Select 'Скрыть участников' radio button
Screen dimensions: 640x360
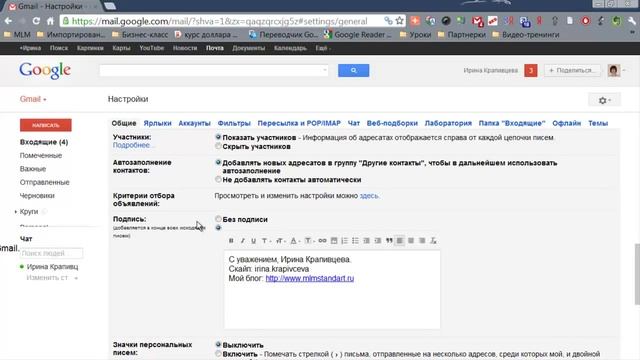pos(218,146)
